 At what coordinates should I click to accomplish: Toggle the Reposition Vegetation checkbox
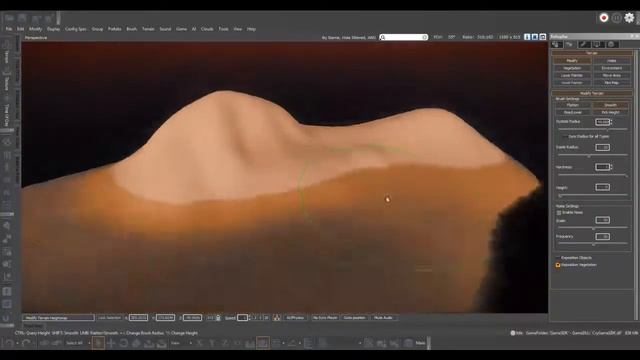coord(558,265)
